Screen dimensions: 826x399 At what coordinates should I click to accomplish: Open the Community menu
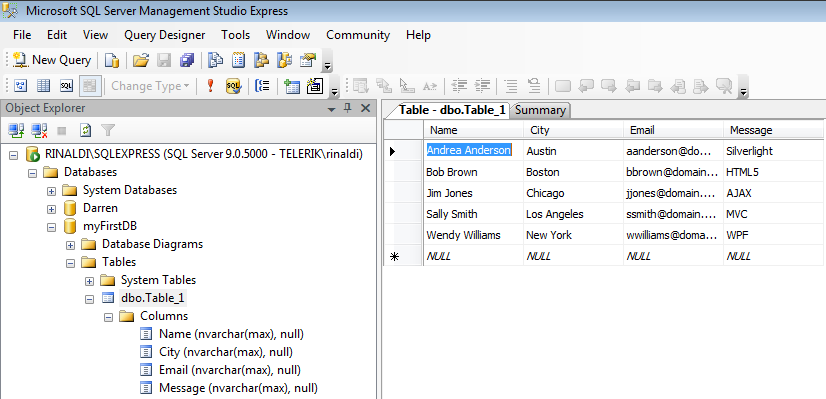pos(358,35)
